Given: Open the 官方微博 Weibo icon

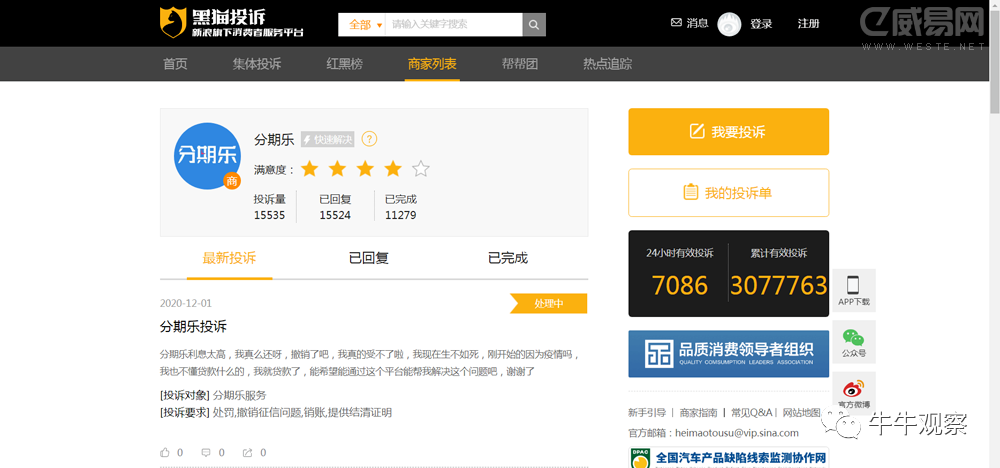Looking at the screenshot, I should 853,392.
